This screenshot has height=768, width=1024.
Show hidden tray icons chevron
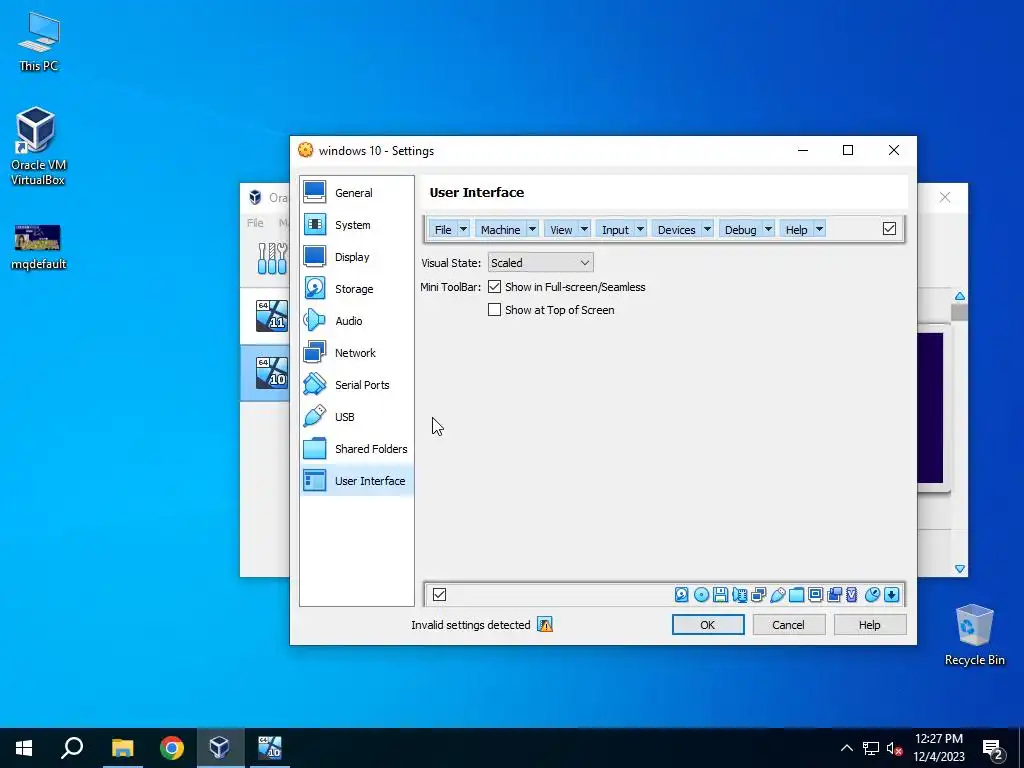(x=846, y=748)
